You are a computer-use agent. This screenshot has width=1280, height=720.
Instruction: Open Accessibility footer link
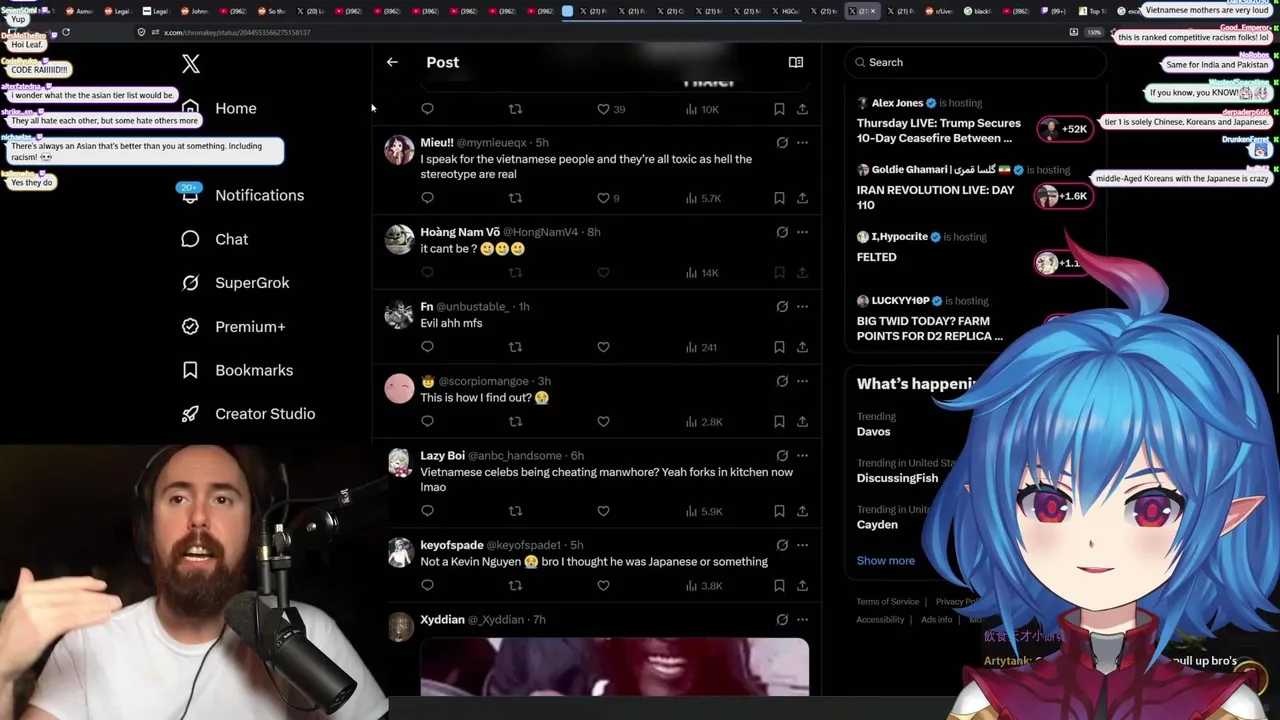click(880, 620)
